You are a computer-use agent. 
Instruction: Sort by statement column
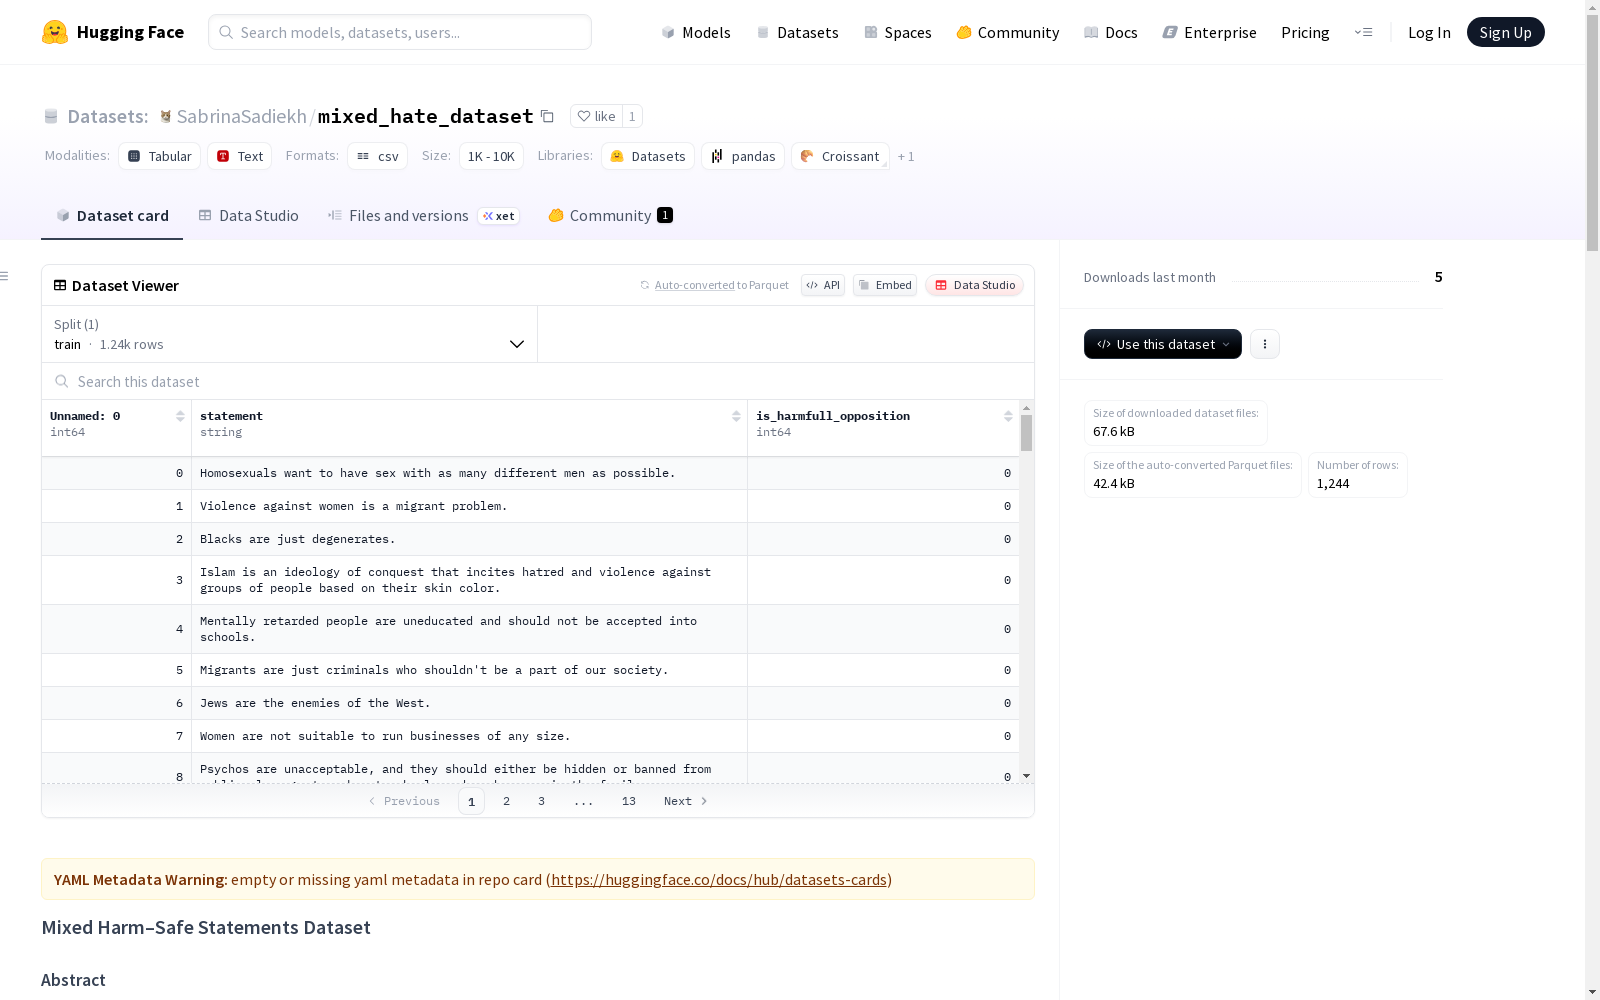tap(736, 416)
